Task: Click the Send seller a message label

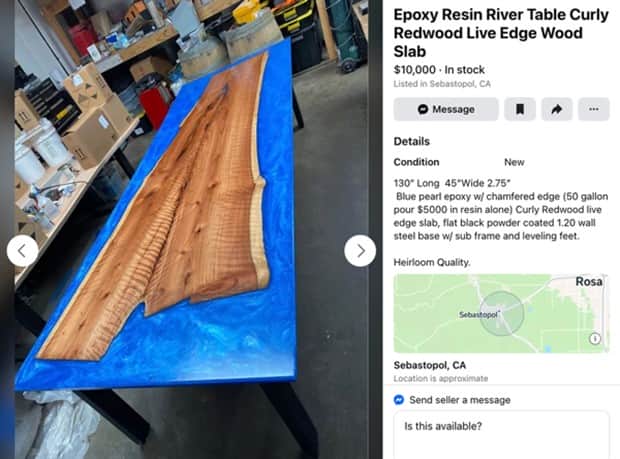Action: coord(460,400)
